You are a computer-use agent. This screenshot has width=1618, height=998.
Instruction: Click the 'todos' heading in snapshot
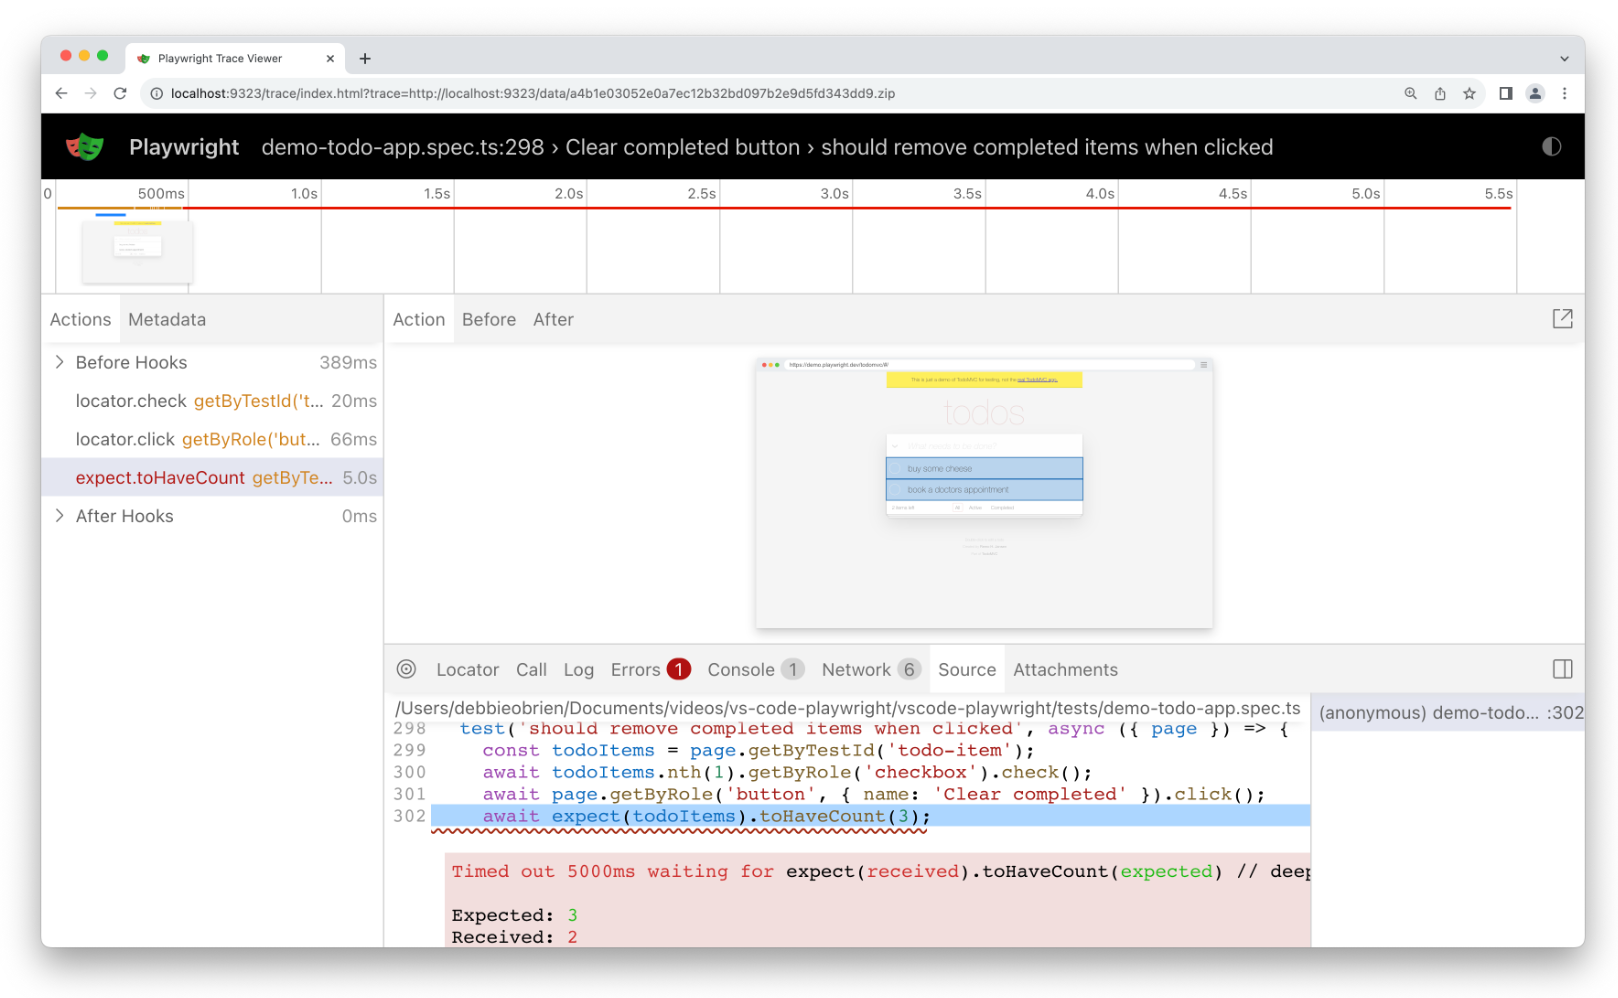coord(984,412)
